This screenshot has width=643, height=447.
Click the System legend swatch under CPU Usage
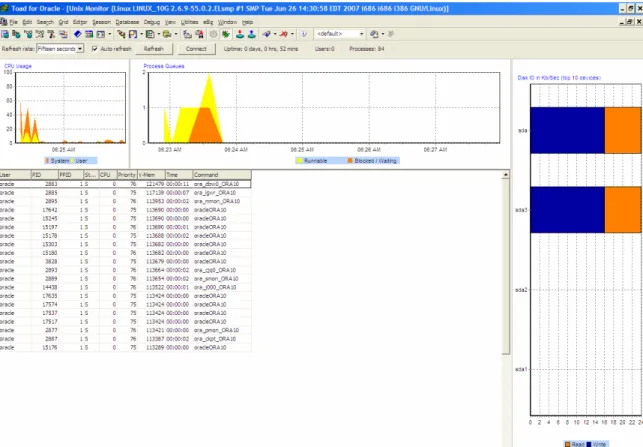(x=48, y=161)
